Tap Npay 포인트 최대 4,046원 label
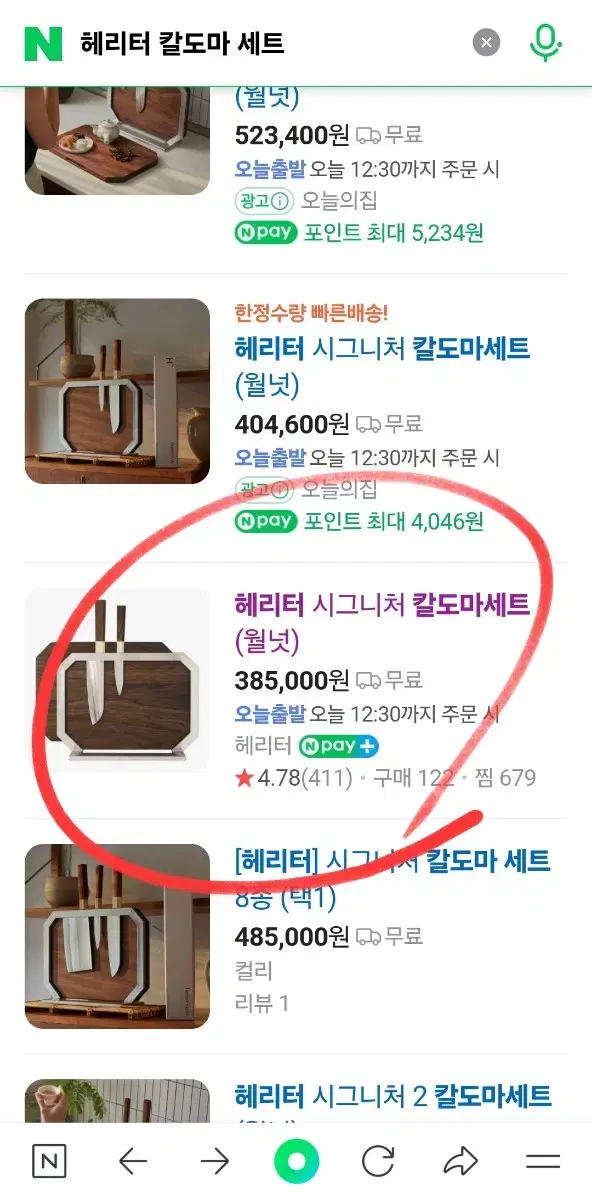 359,521
